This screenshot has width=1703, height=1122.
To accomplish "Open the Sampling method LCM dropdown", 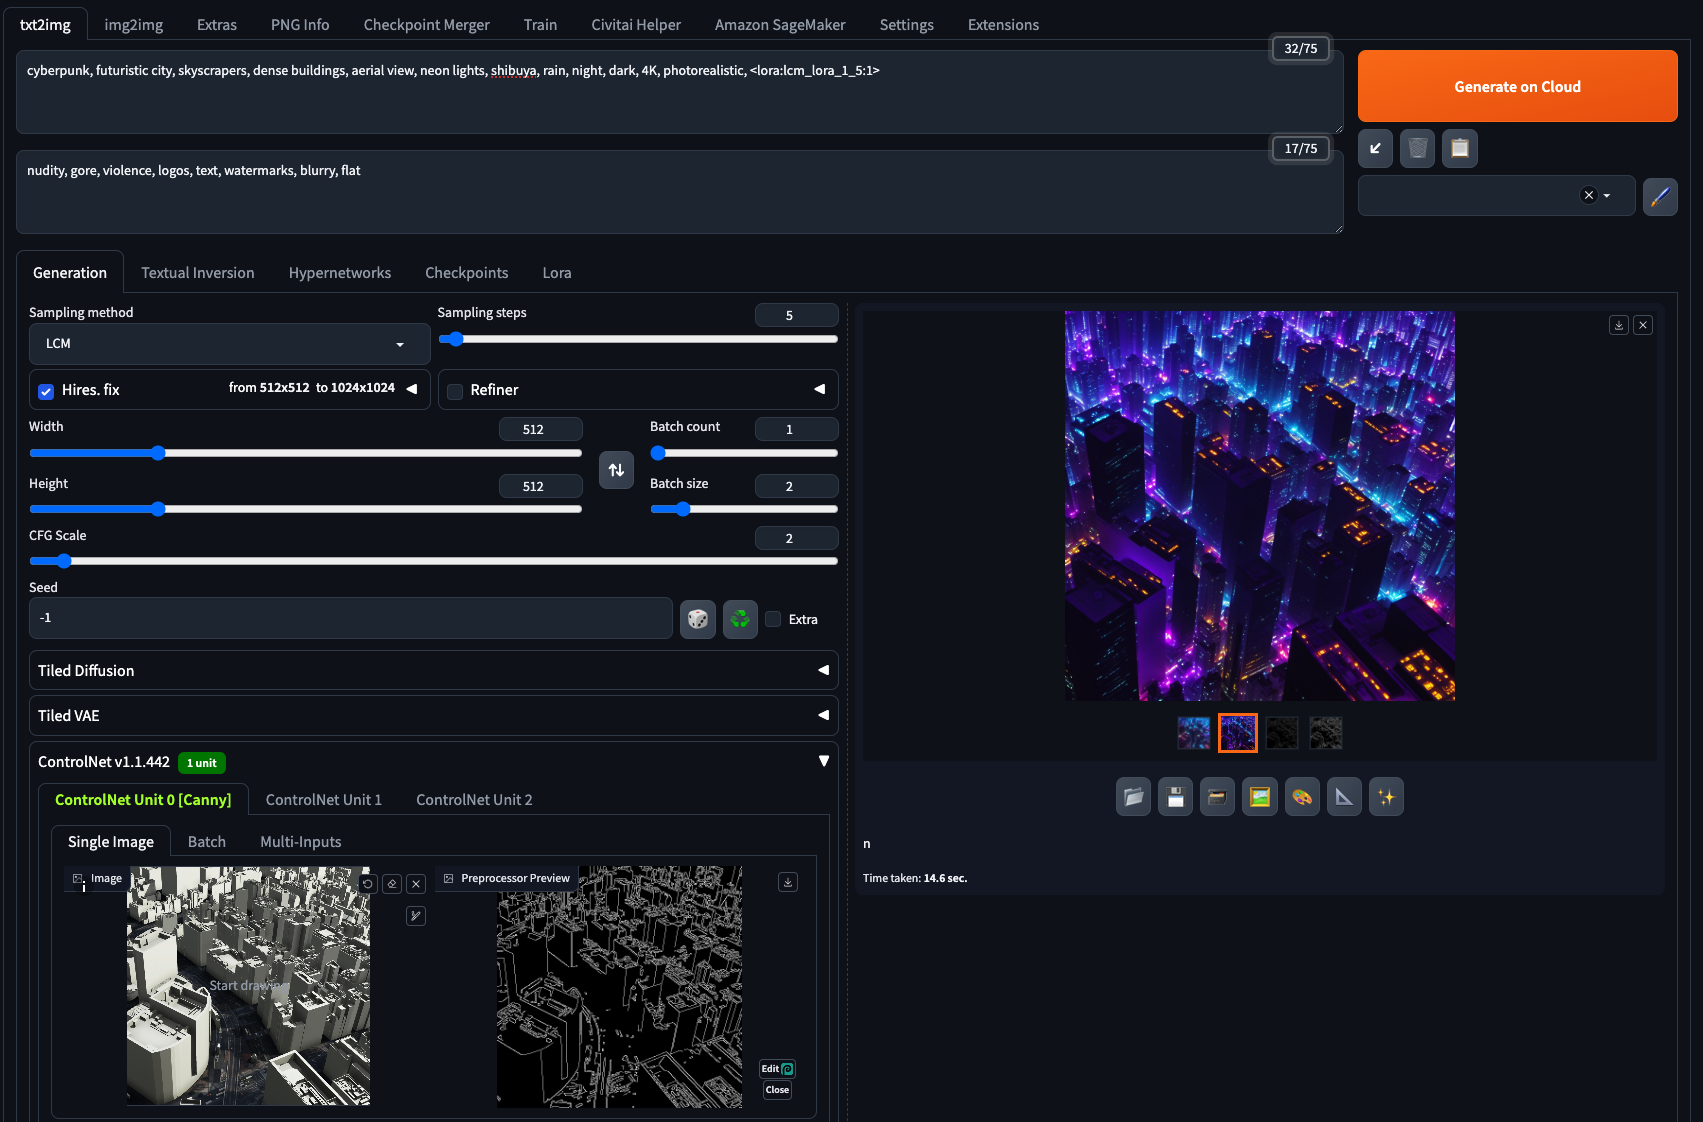I will (229, 344).
